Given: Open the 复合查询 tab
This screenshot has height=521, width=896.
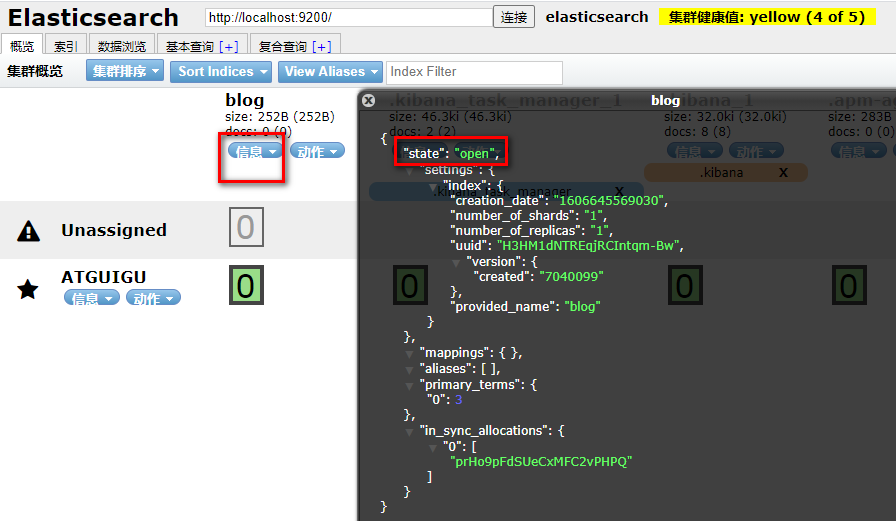Looking at the screenshot, I should click(x=283, y=46).
